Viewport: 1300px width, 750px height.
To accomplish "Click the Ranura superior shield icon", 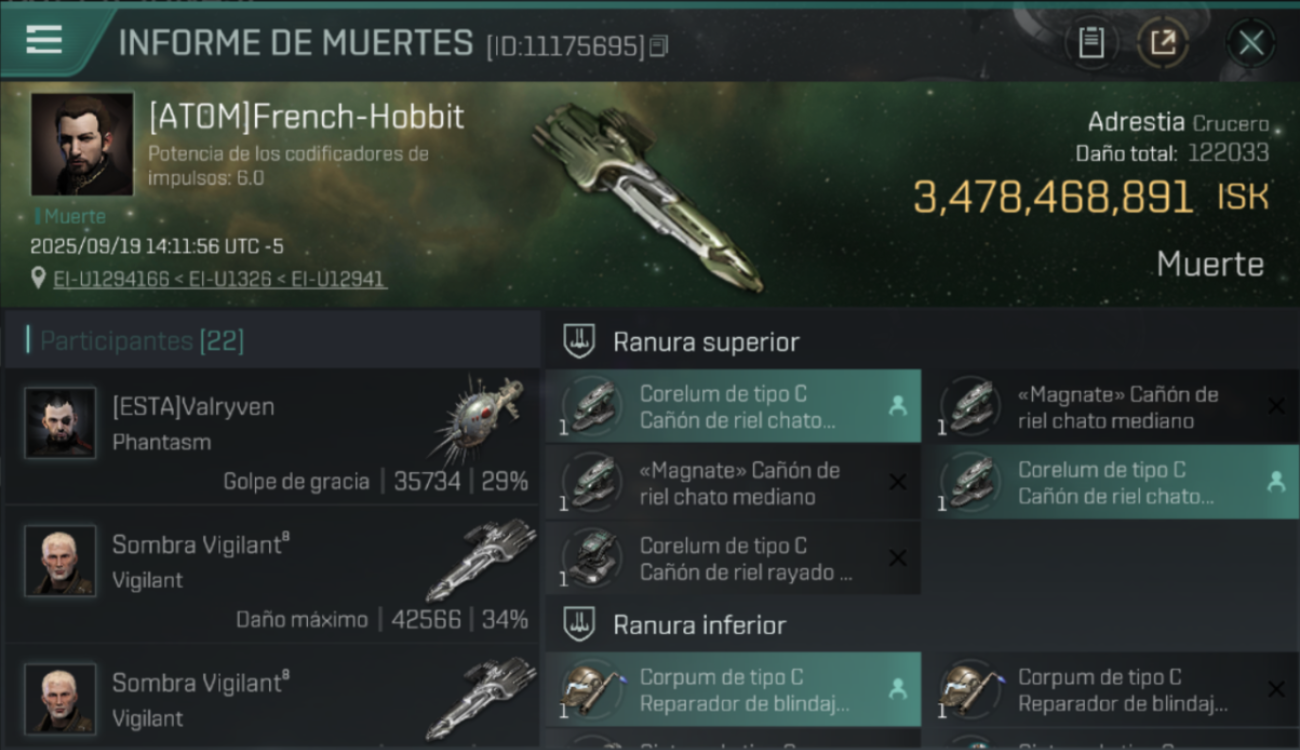I will (579, 342).
